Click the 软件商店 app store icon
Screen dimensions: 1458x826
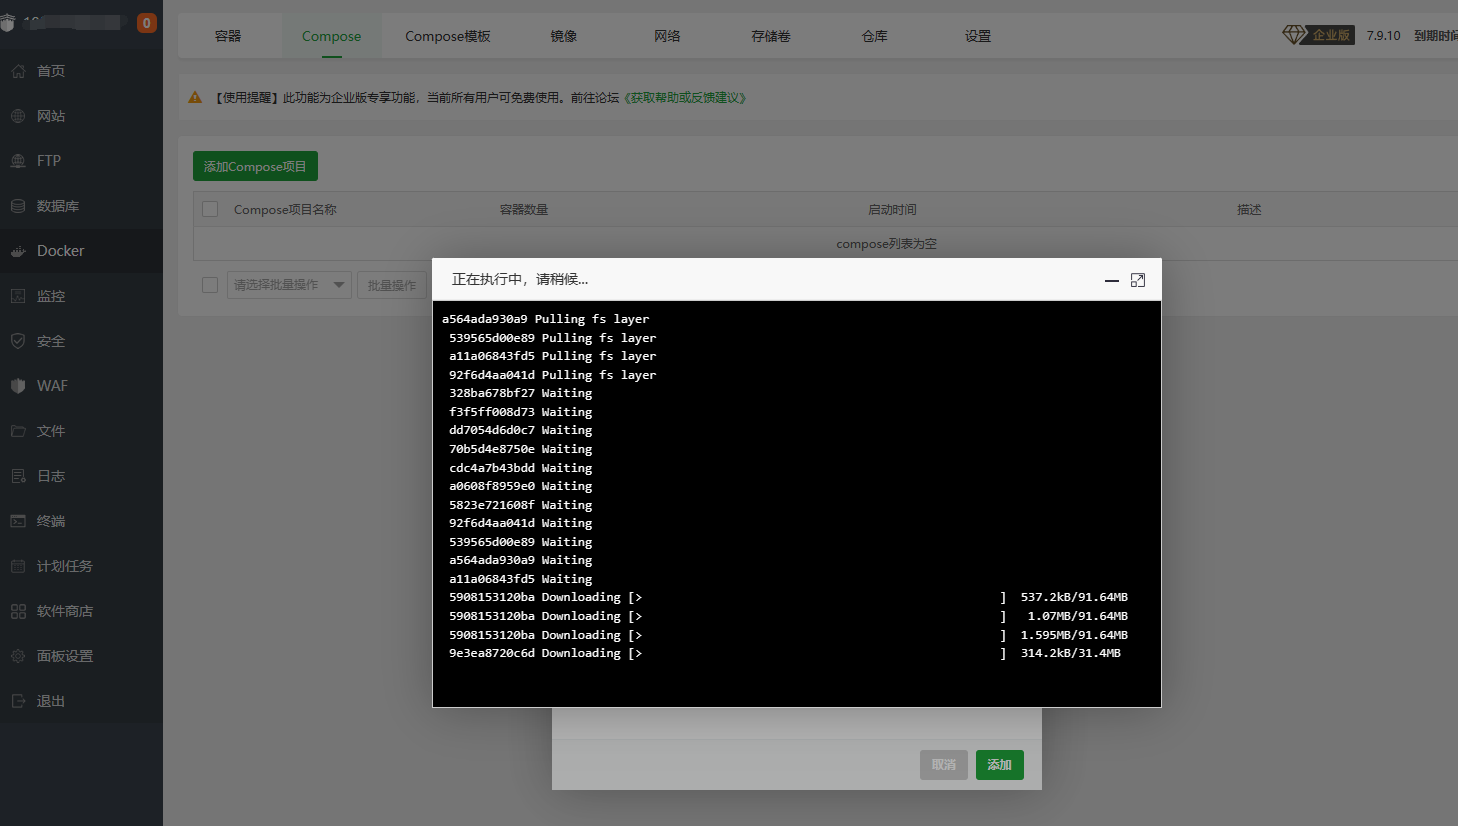click(18, 611)
